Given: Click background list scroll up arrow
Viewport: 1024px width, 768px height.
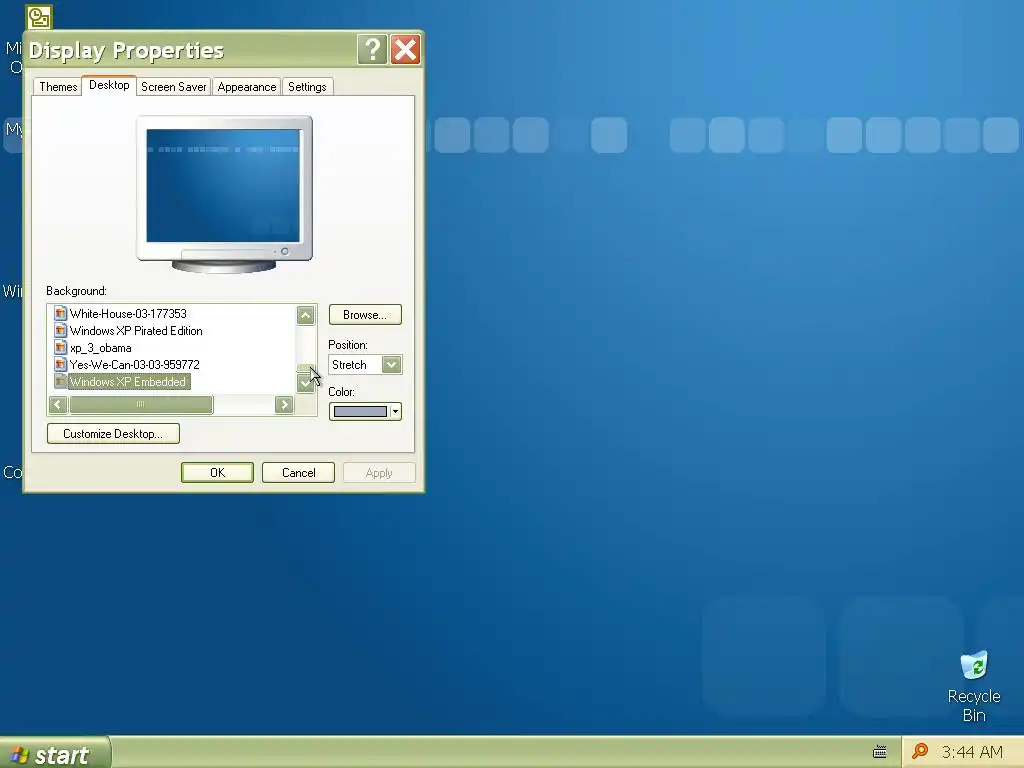Looking at the screenshot, I should point(306,315).
